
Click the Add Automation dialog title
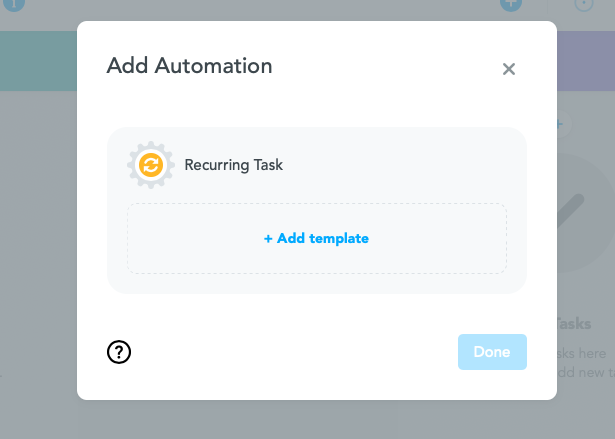click(x=189, y=66)
